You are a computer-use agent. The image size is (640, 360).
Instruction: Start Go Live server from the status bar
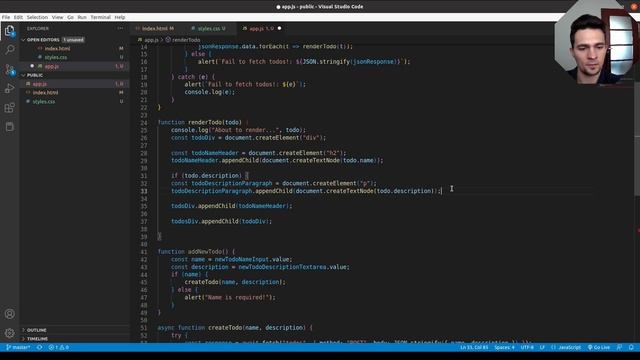[599, 347]
